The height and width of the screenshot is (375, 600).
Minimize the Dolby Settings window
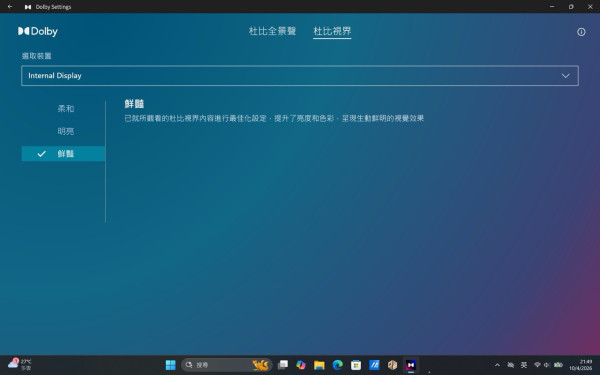[552, 7]
